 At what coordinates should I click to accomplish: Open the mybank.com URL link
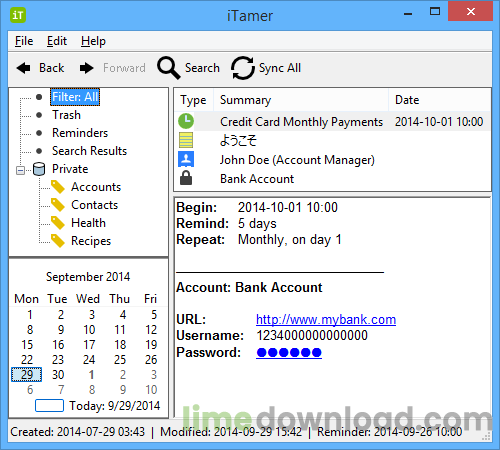326,319
